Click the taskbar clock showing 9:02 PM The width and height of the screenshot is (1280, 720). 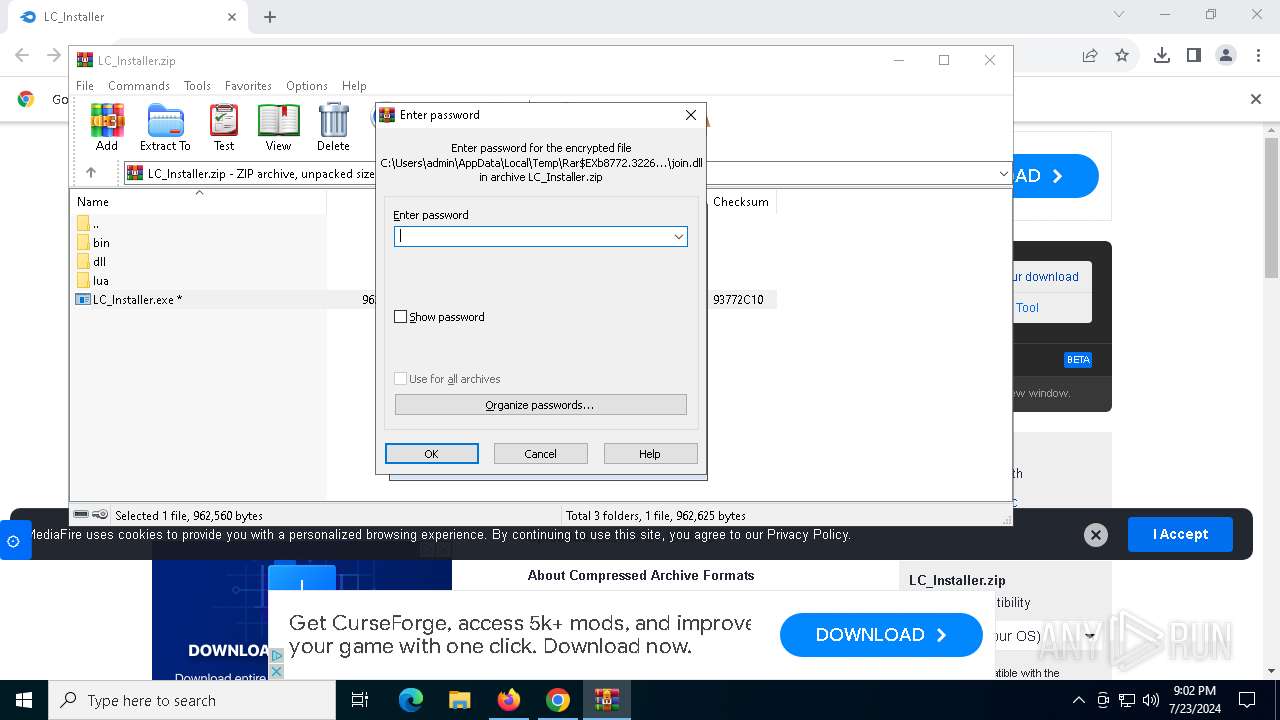pyautogui.click(x=1194, y=700)
